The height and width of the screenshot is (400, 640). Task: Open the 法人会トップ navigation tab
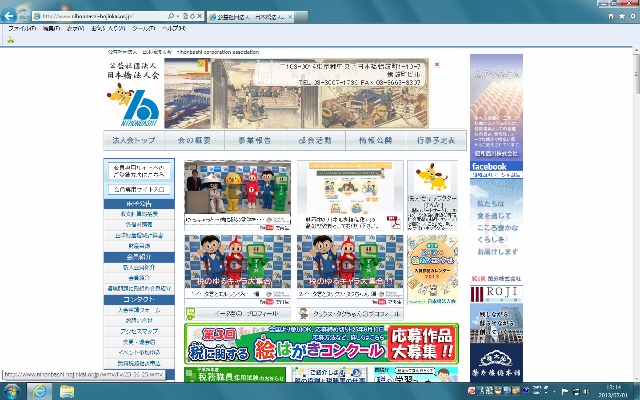point(130,141)
